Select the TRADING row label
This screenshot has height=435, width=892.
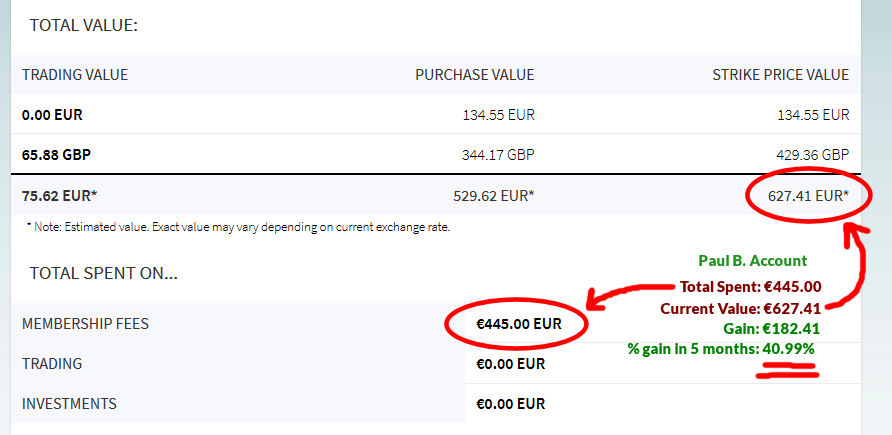(x=52, y=363)
